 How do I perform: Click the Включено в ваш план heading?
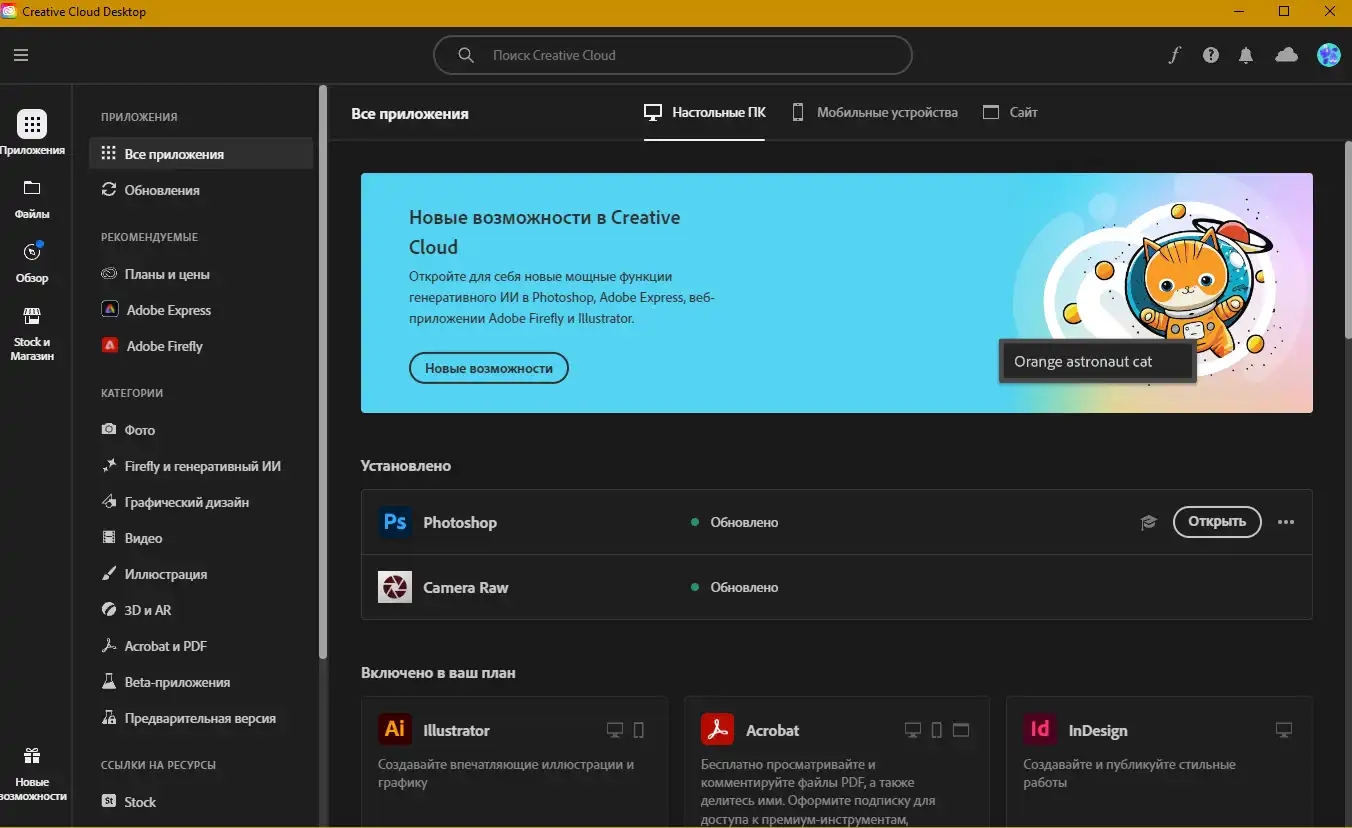(x=438, y=672)
